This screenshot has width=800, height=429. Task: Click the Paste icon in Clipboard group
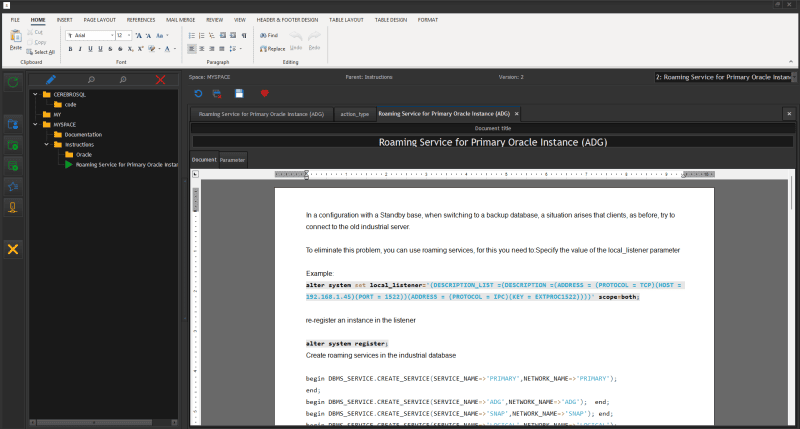[x=16, y=36]
